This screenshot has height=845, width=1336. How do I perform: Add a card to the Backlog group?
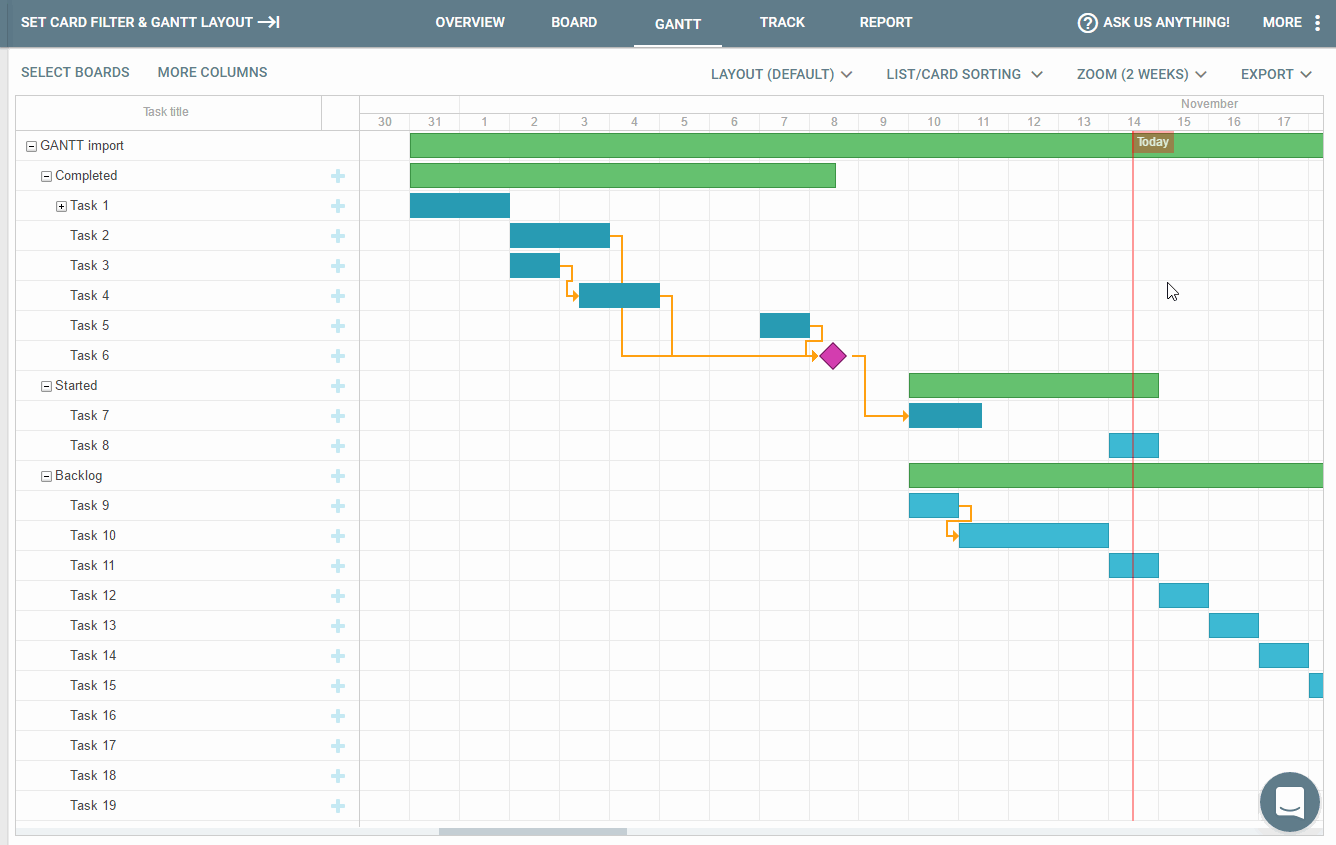(x=339, y=475)
